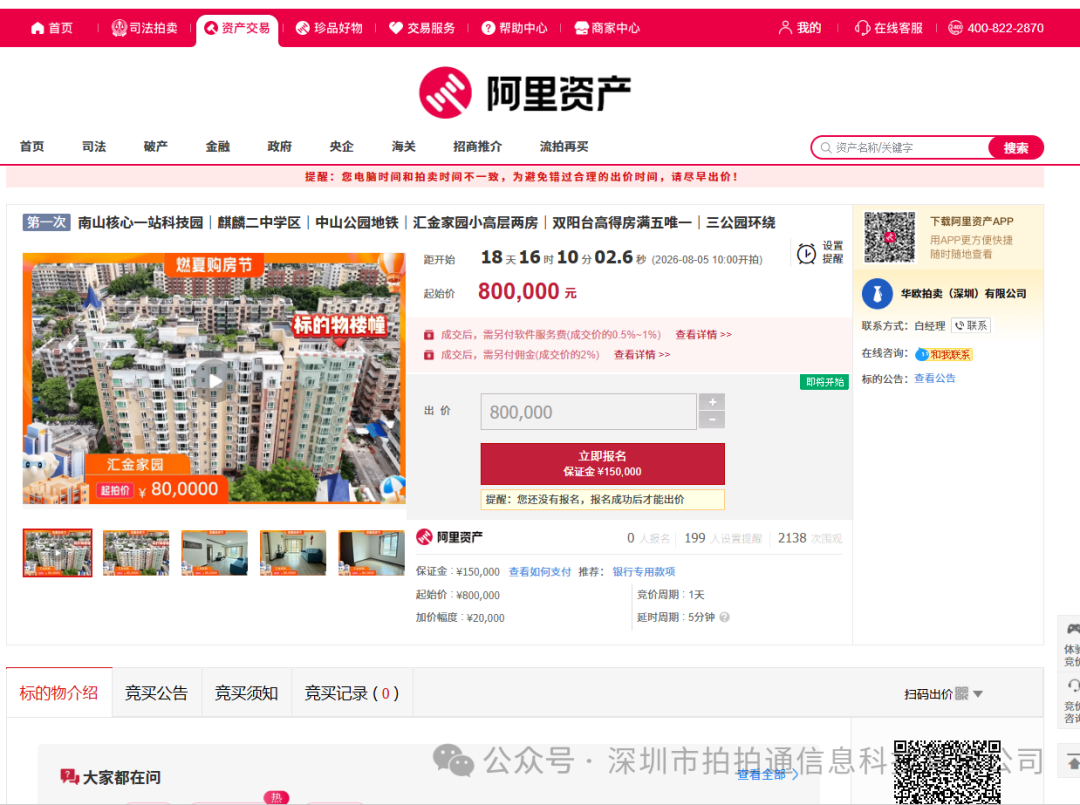Select the third living room thumbnail
This screenshot has width=1080, height=805.
214,553
